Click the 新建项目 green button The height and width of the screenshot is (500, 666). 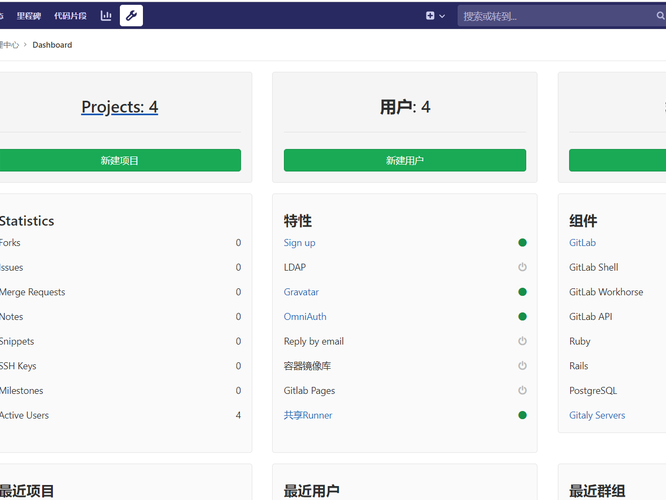(120, 160)
